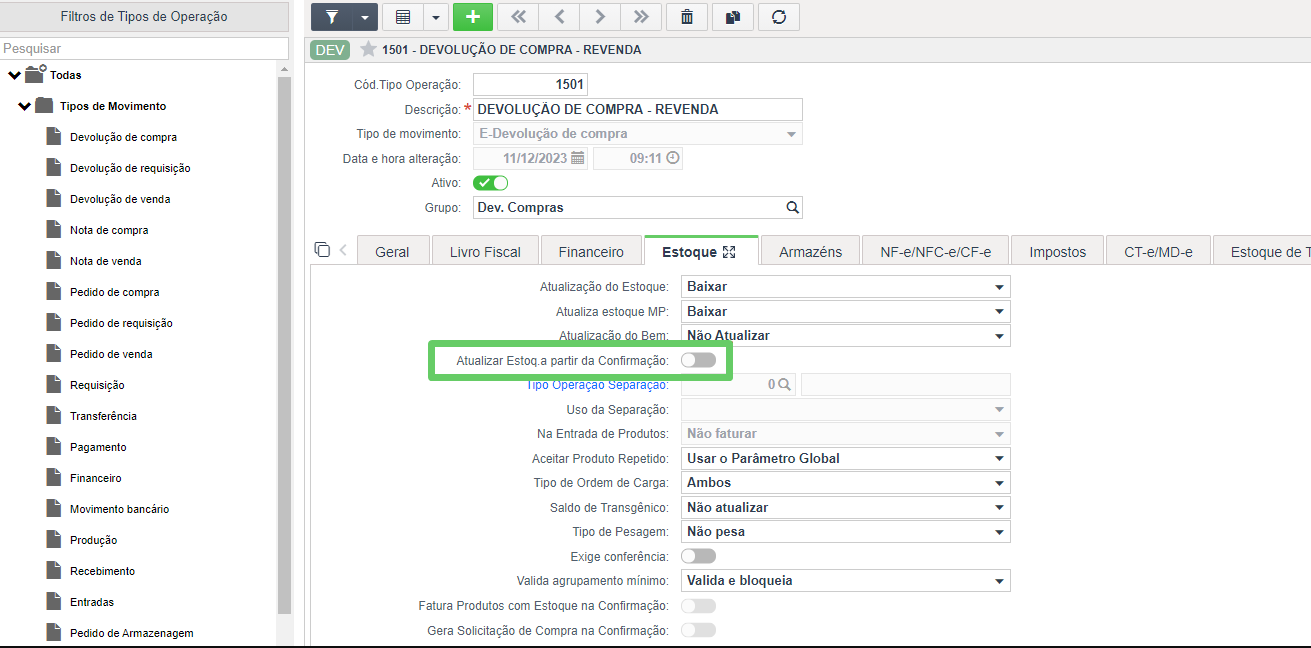Select Pedido de compra item
Viewport: 1311px width, 648px height.
coord(115,292)
